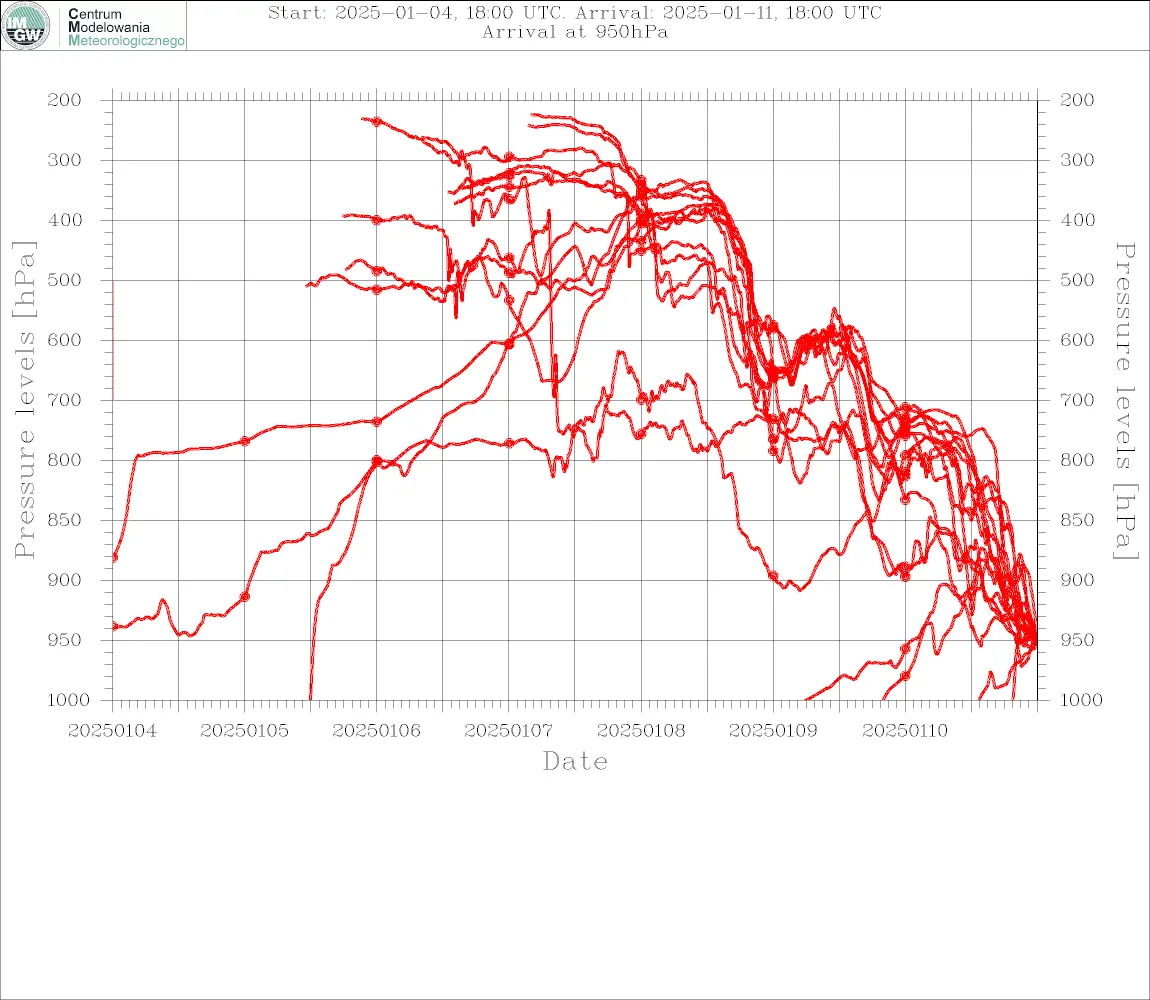Click the trajectory marker near 235 hPa on 20250106
The image size is (1150, 1000).
tap(377, 122)
